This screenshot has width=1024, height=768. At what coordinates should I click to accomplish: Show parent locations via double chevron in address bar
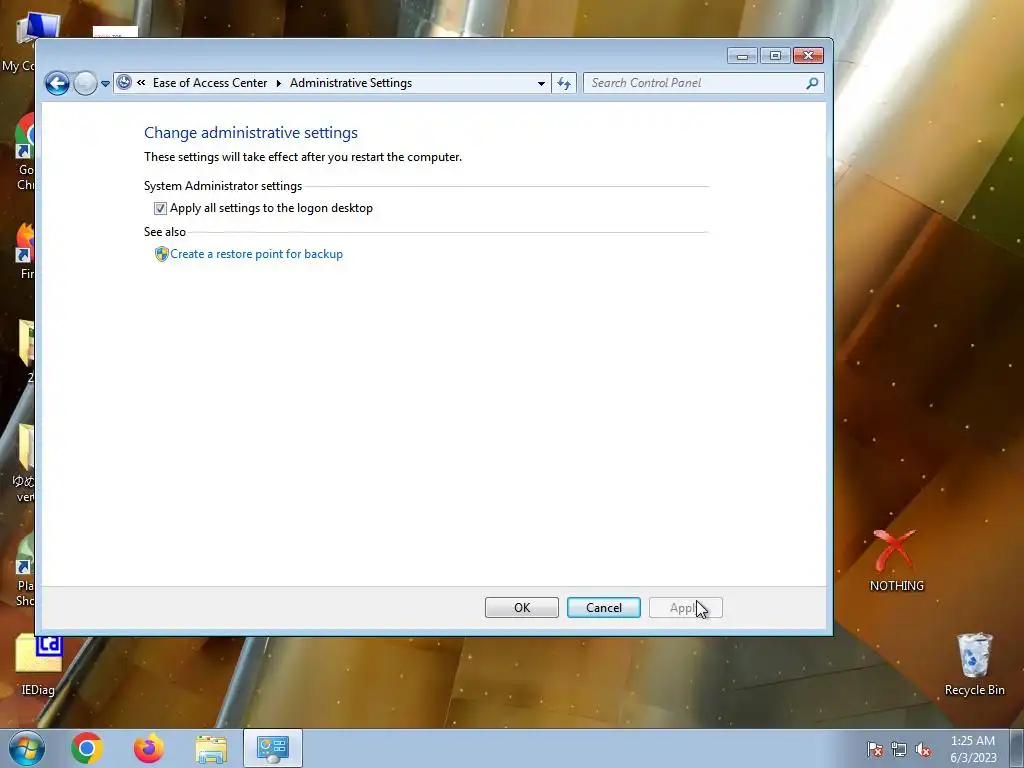[141, 82]
